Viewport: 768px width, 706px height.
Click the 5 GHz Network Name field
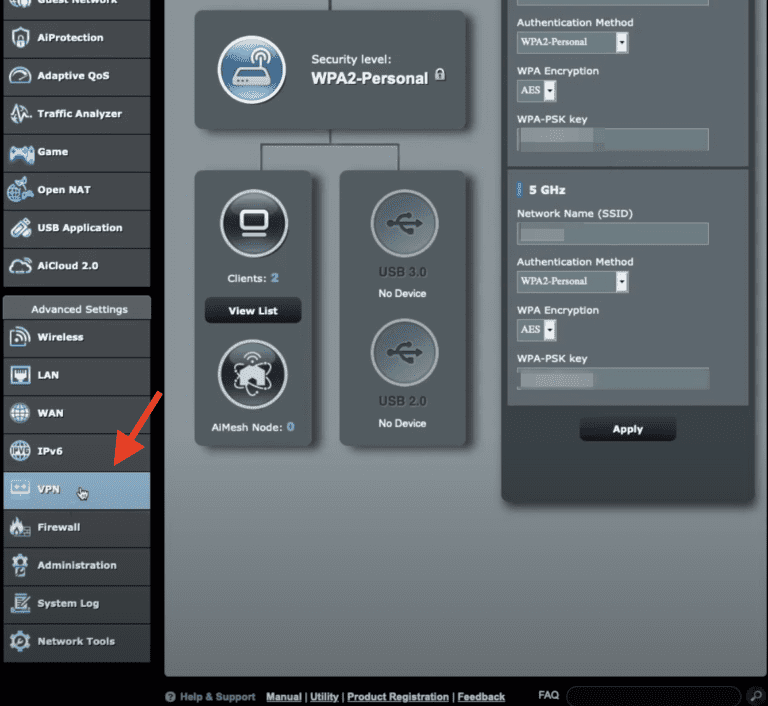click(x=612, y=233)
